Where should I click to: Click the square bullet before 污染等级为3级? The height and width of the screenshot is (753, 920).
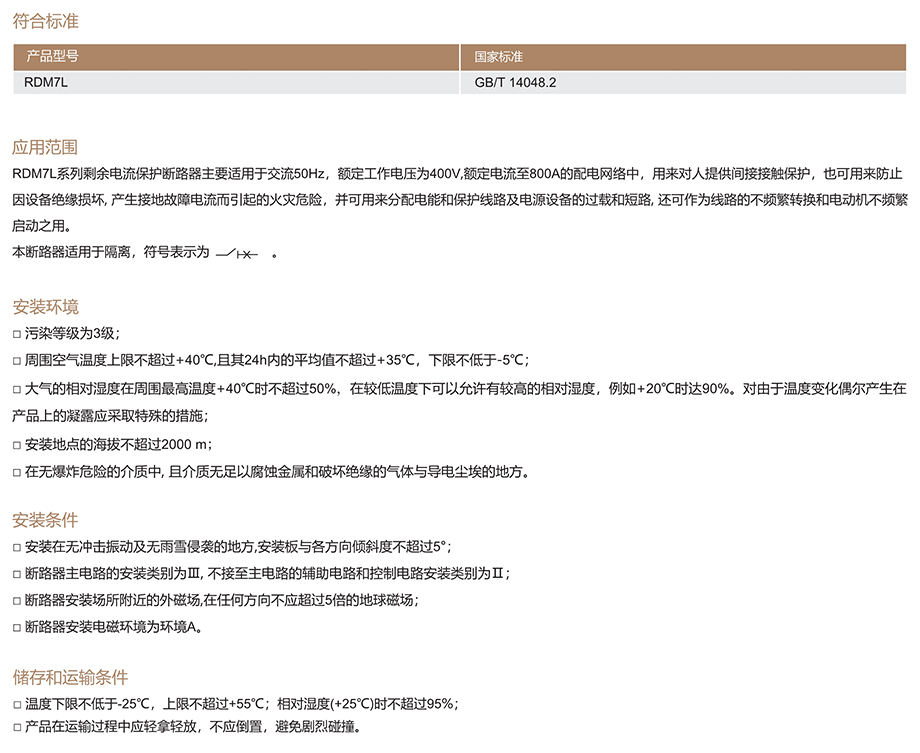(16, 335)
